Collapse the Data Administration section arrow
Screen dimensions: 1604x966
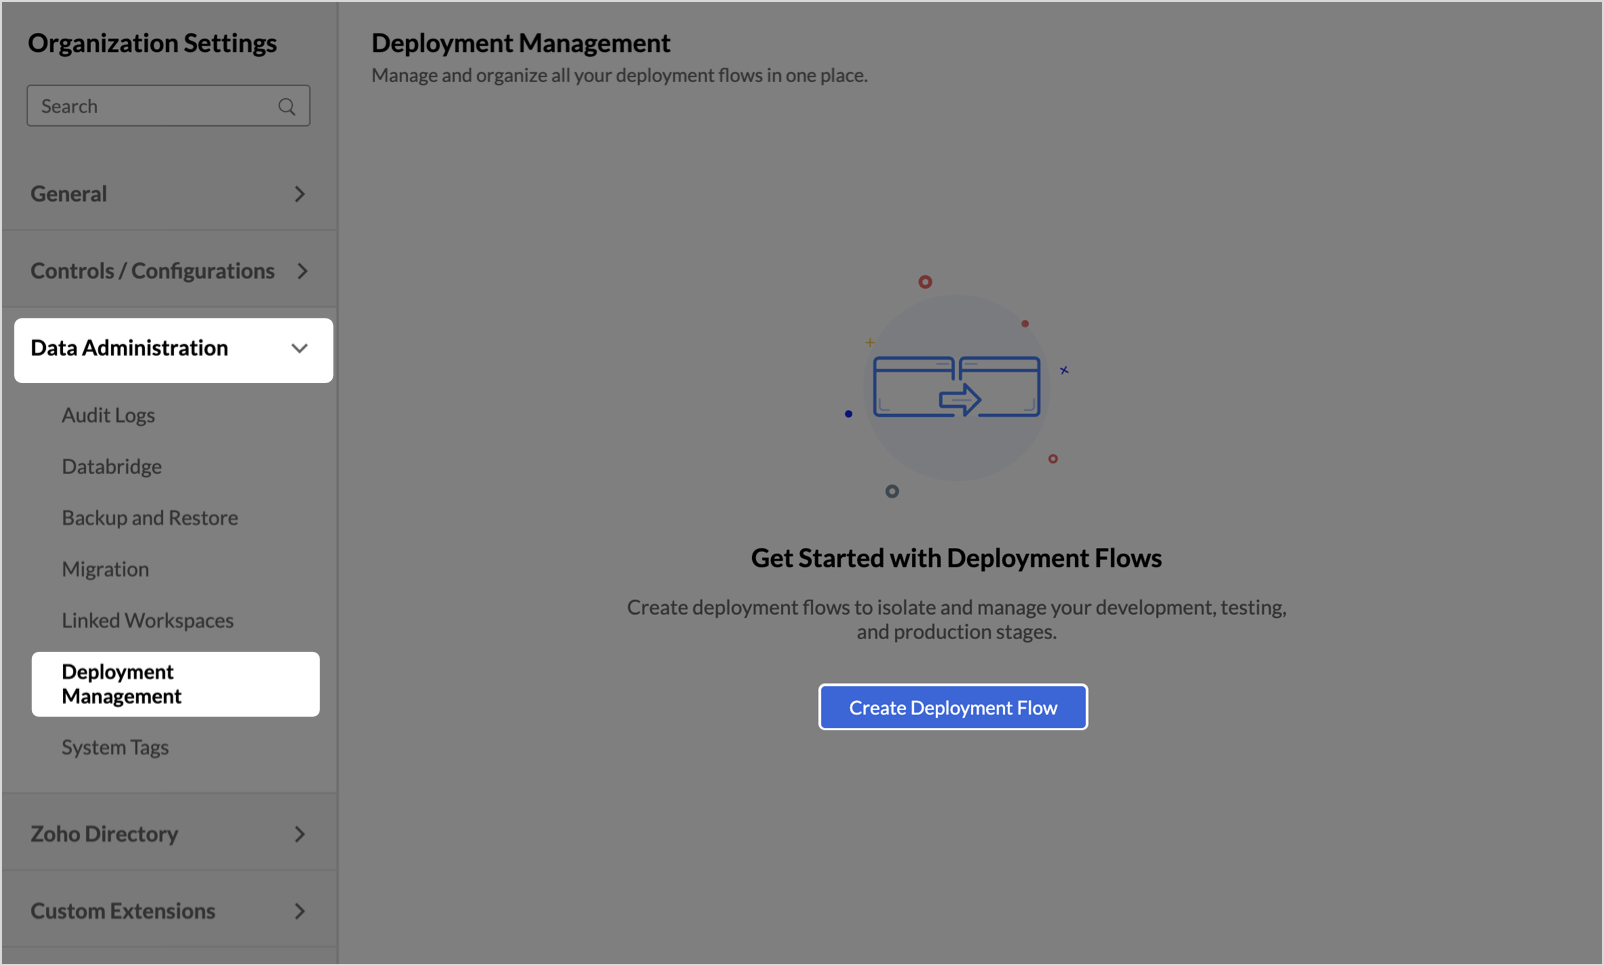[x=299, y=348]
